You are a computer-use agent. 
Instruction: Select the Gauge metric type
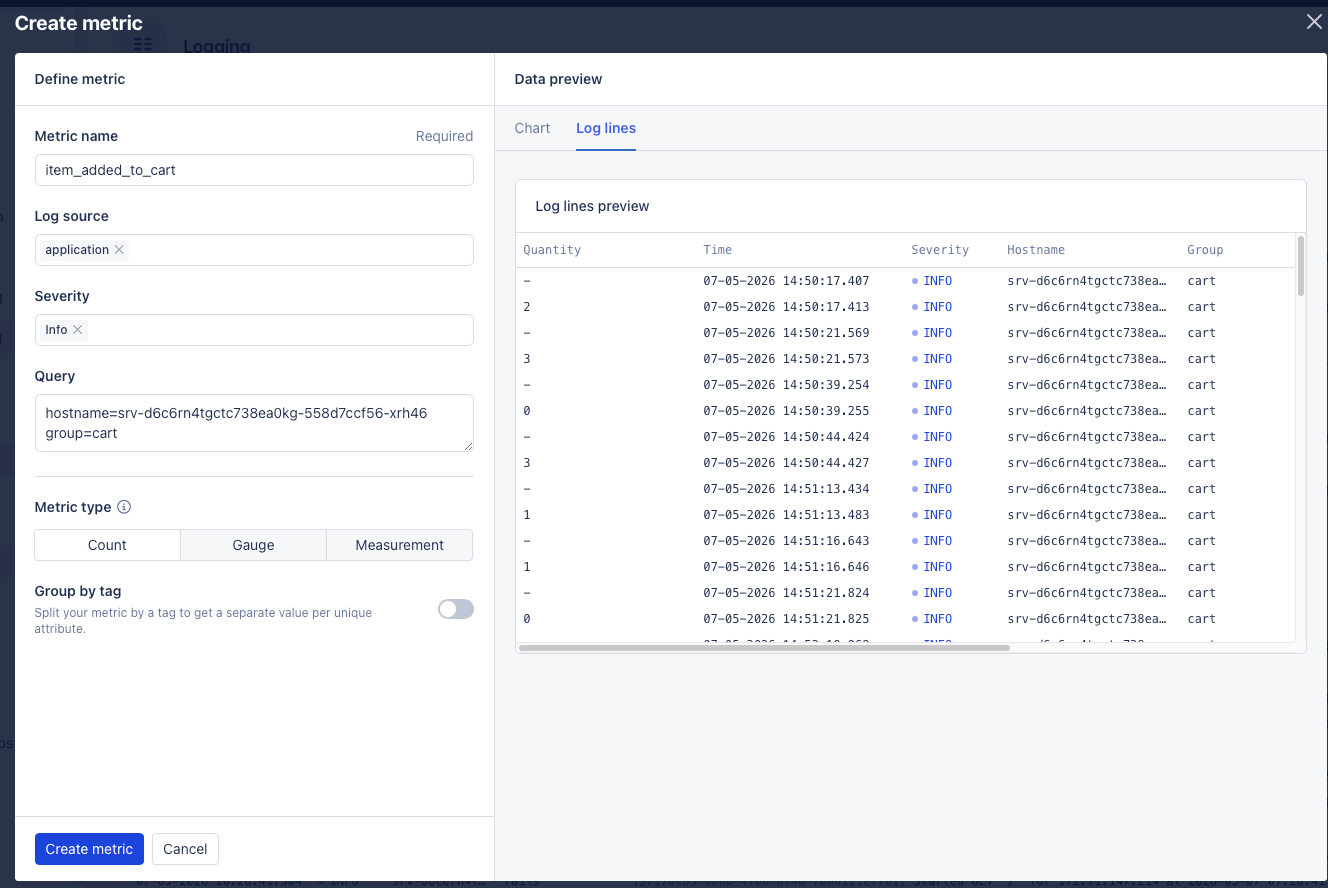(x=253, y=545)
